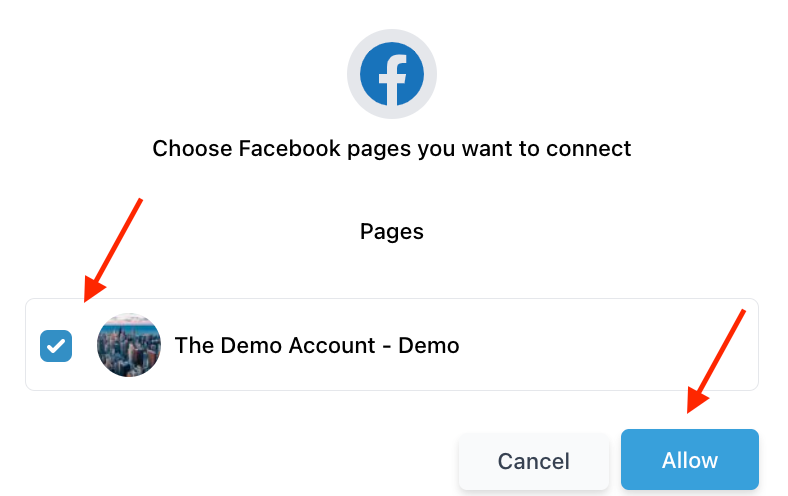Click the page name The Demo Account - Demo
788x496 pixels.
(317, 346)
